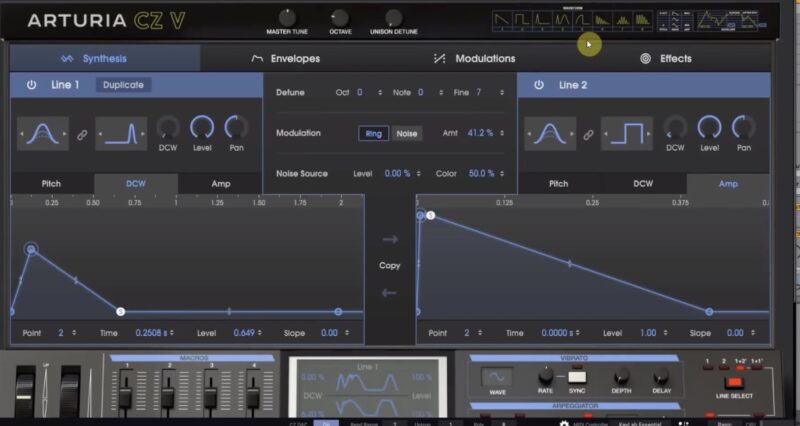Open the Effects tab

click(666, 59)
